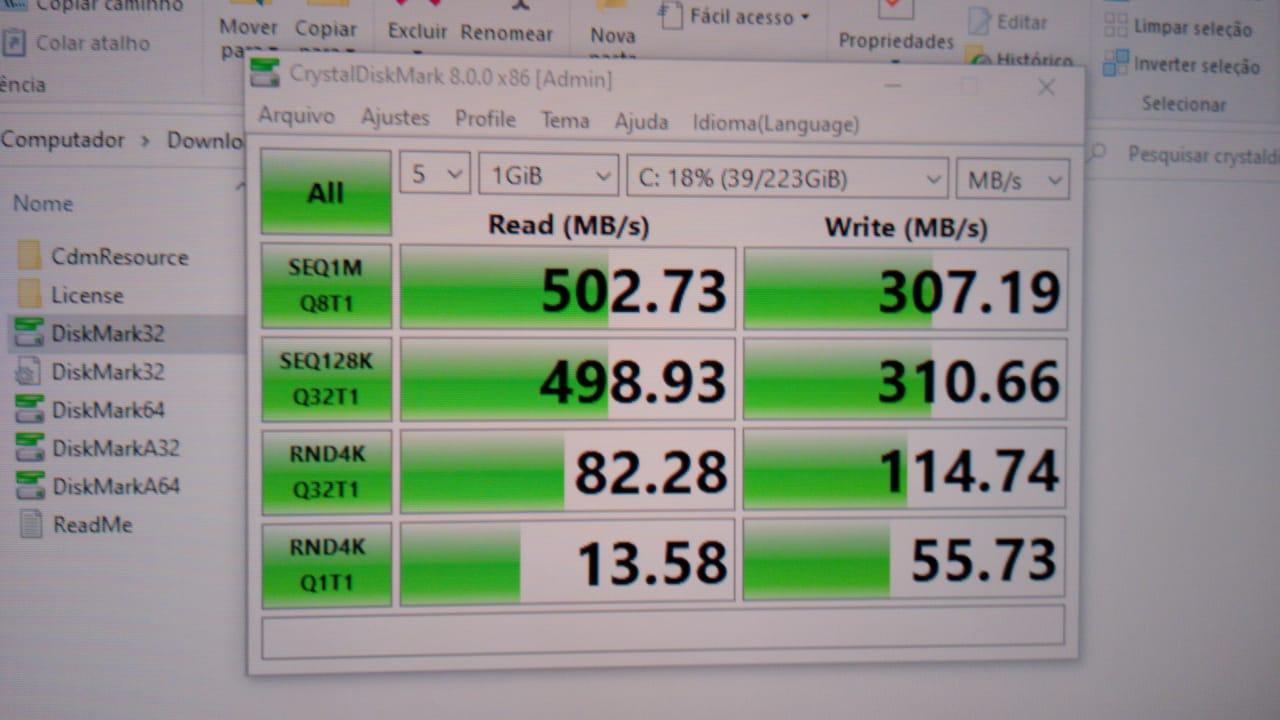This screenshot has width=1280, height=720.
Task: Sort files by the Nome column header
Action: tap(43, 203)
